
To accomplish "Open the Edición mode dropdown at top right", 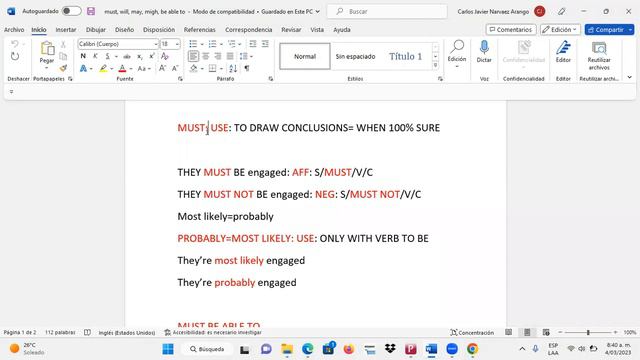I will (560, 29).
